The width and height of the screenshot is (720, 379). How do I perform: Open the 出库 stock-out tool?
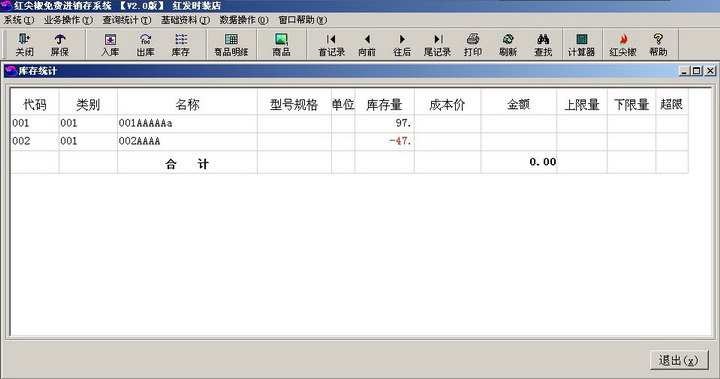pos(146,45)
